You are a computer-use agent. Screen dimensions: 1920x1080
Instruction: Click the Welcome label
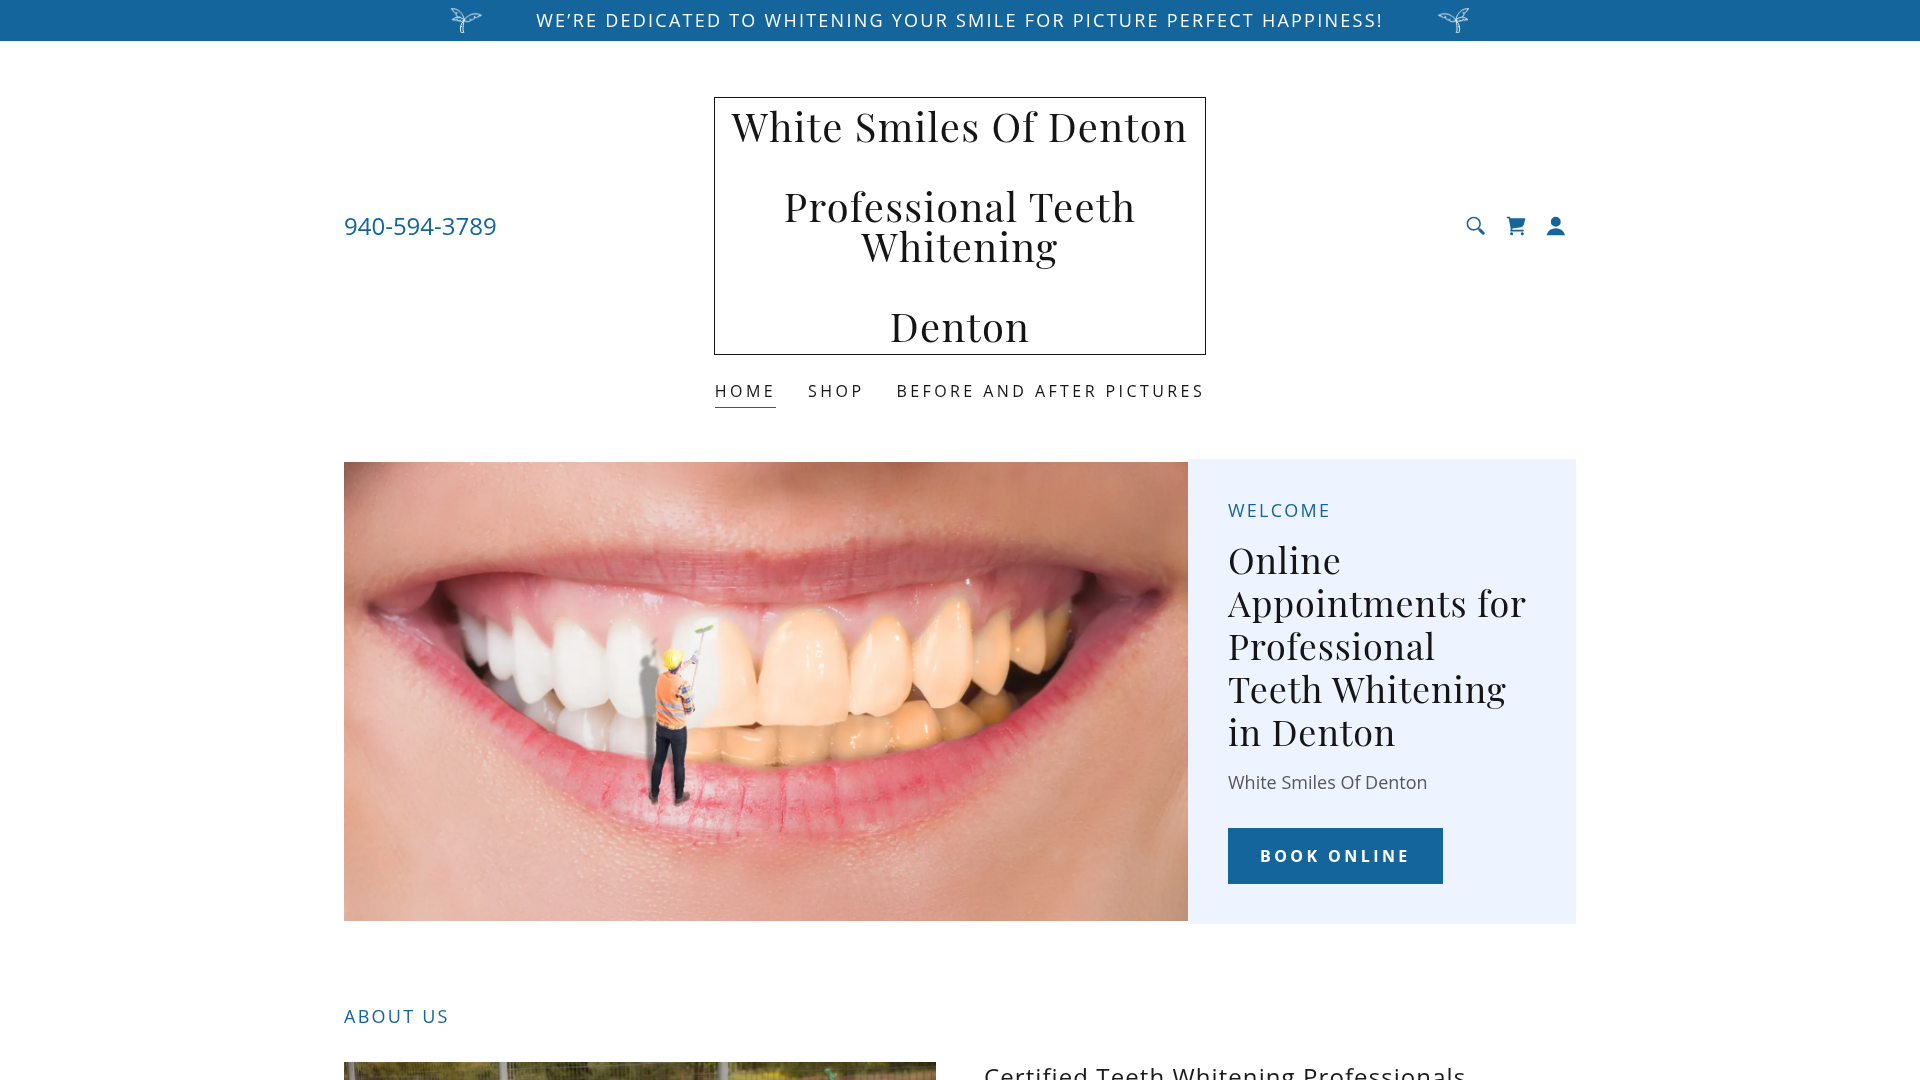coord(1279,510)
